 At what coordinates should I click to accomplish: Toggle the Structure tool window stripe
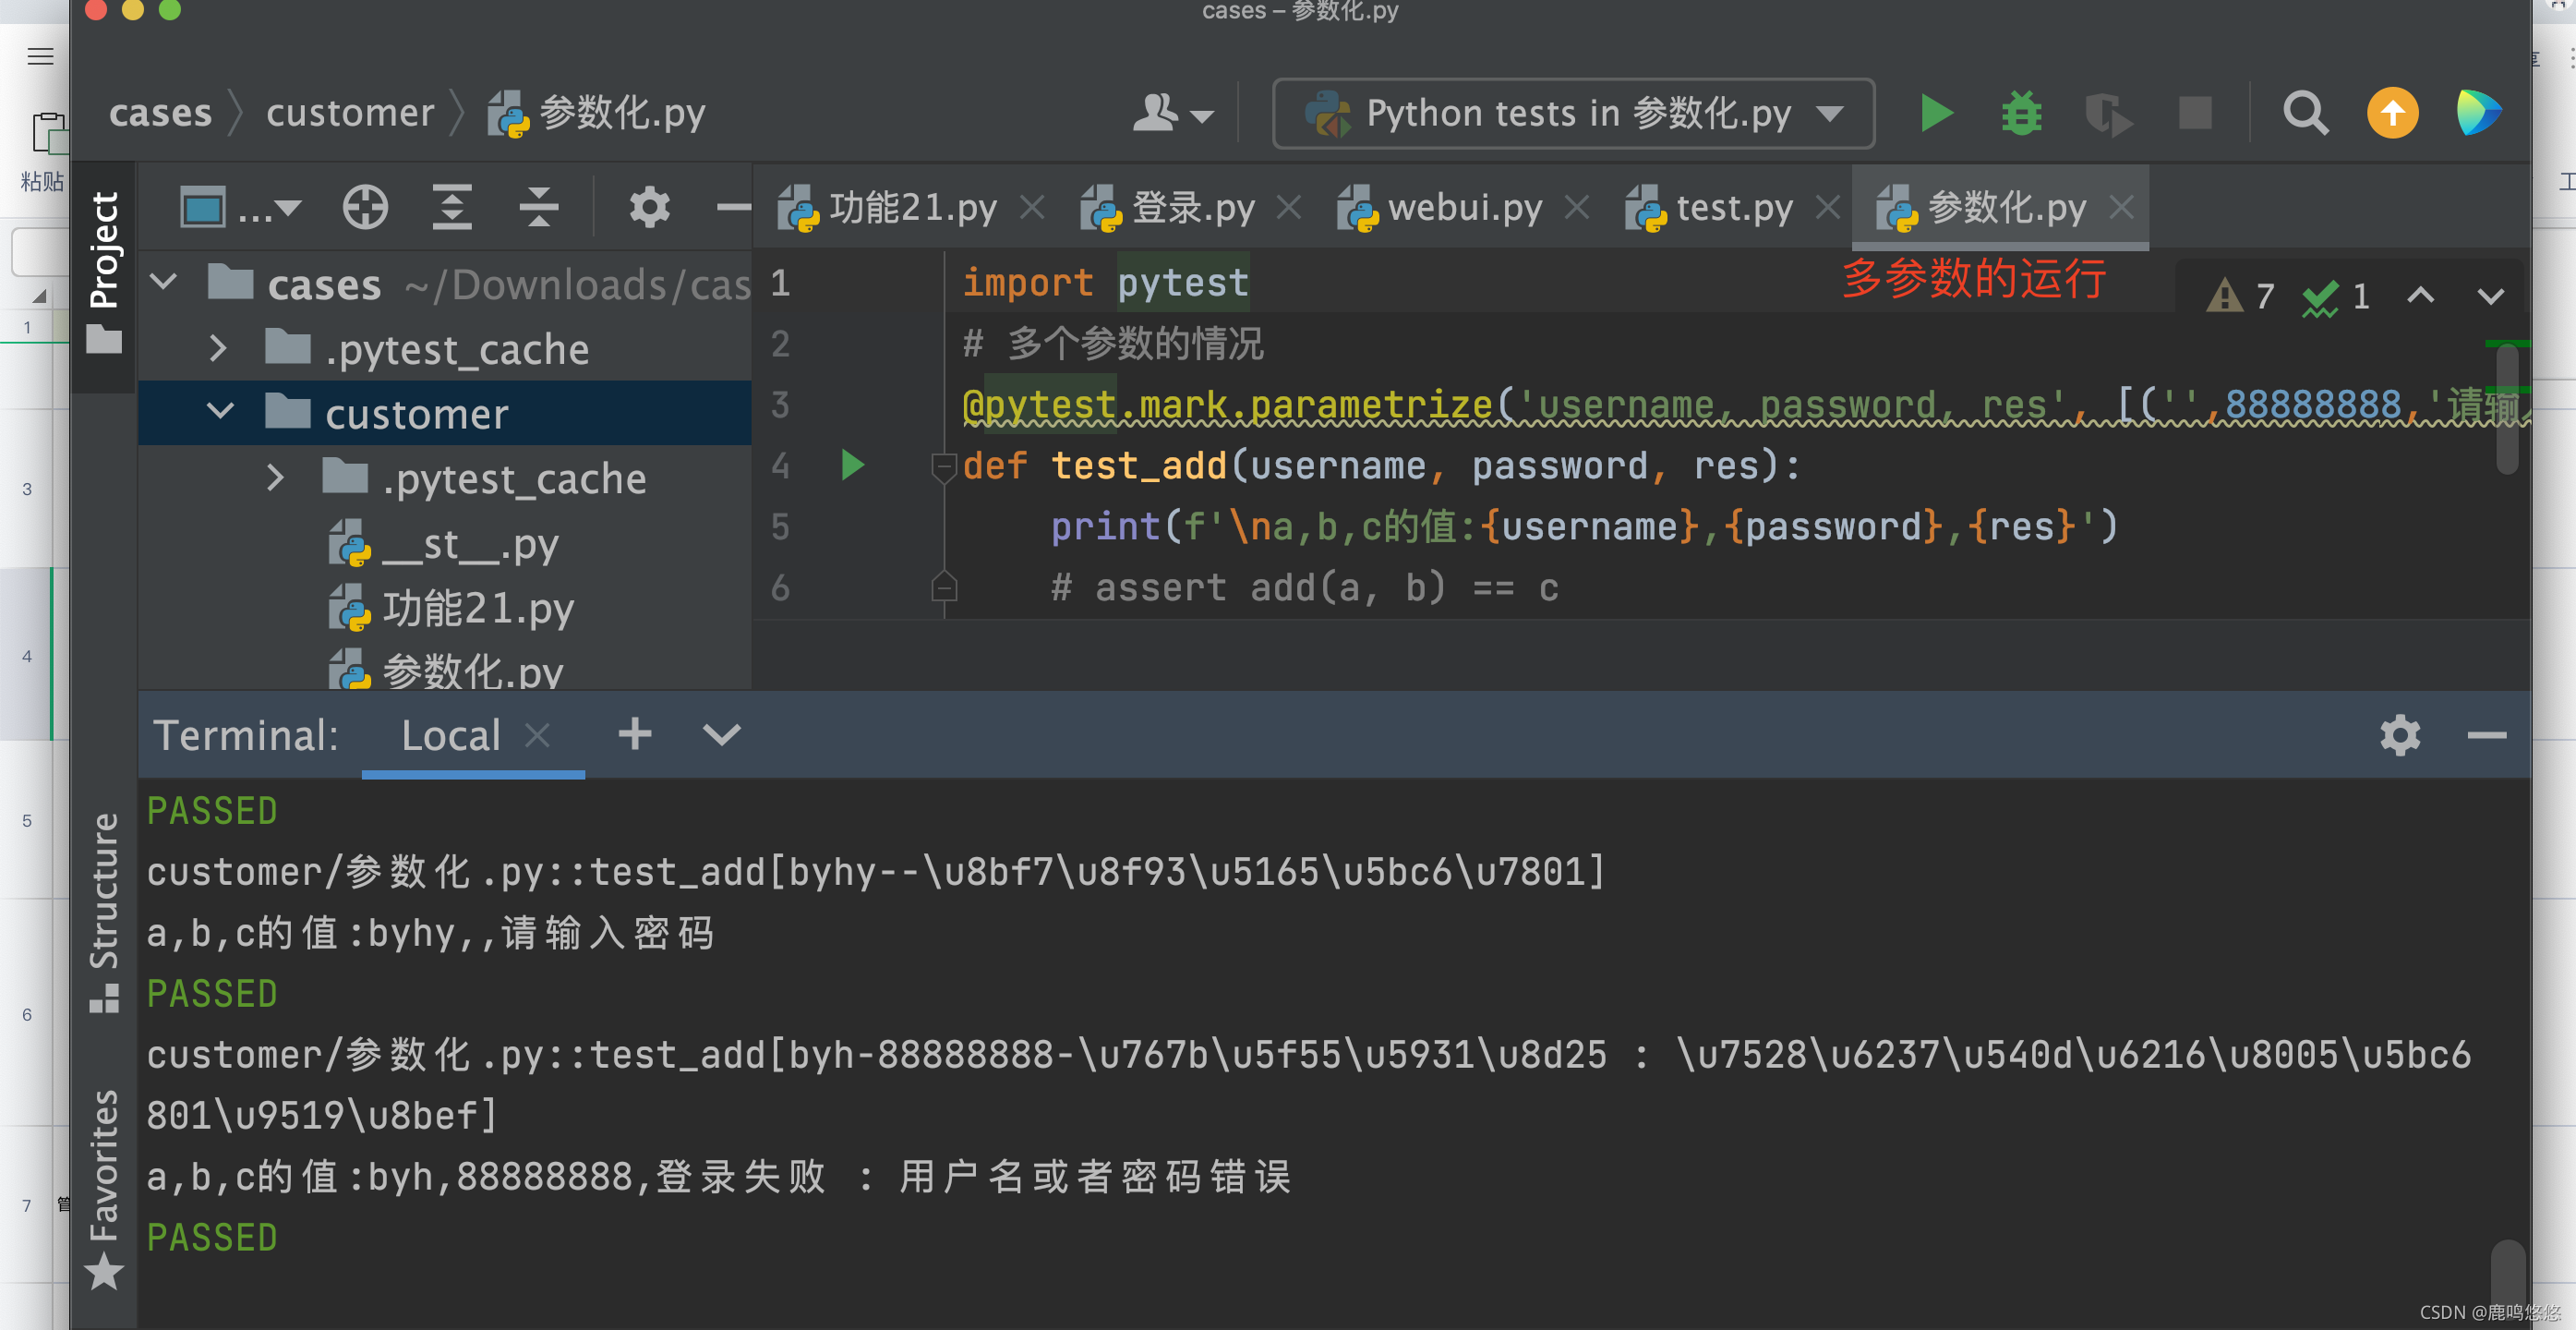tap(104, 912)
